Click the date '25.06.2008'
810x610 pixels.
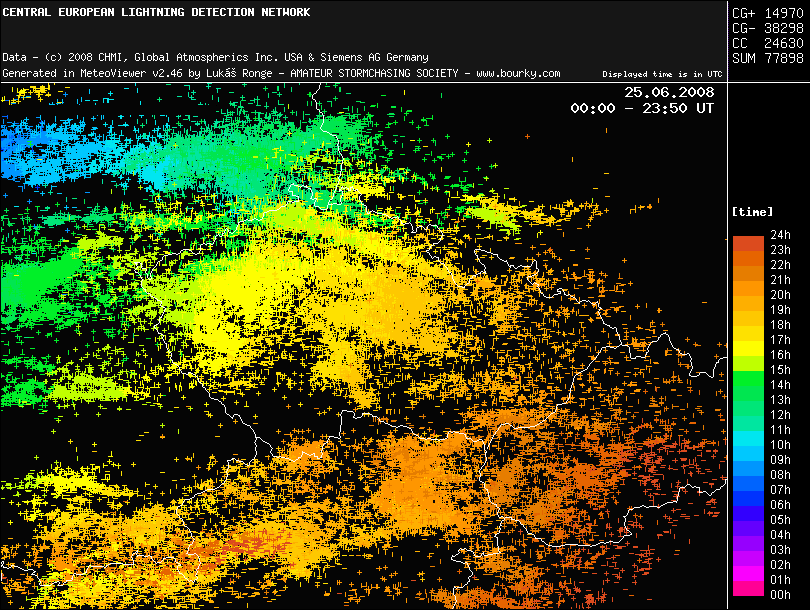(669, 92)
